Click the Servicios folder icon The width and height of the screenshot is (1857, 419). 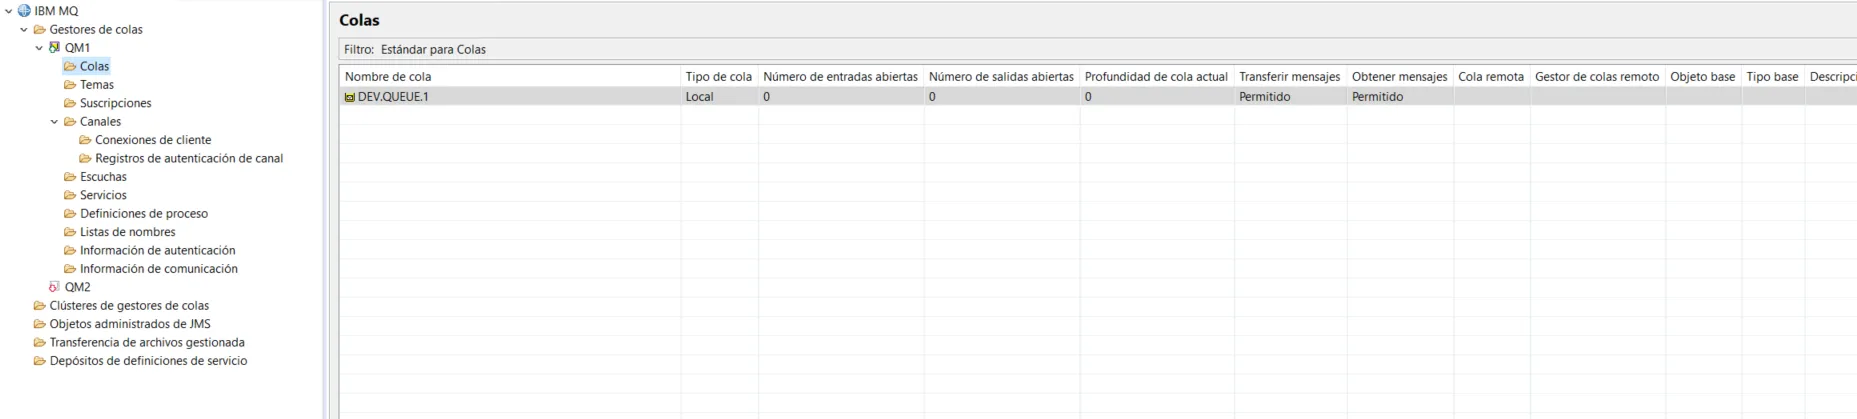(70, 195)
